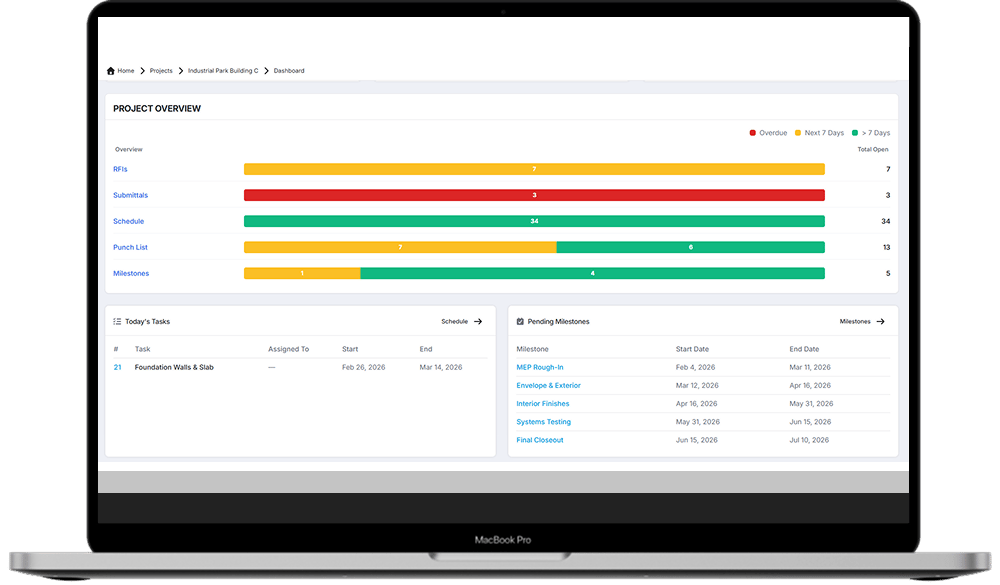Open Milestones link in Pending Milestones panel
Viewport: 1000px width, 585px height.
(855, 322)
